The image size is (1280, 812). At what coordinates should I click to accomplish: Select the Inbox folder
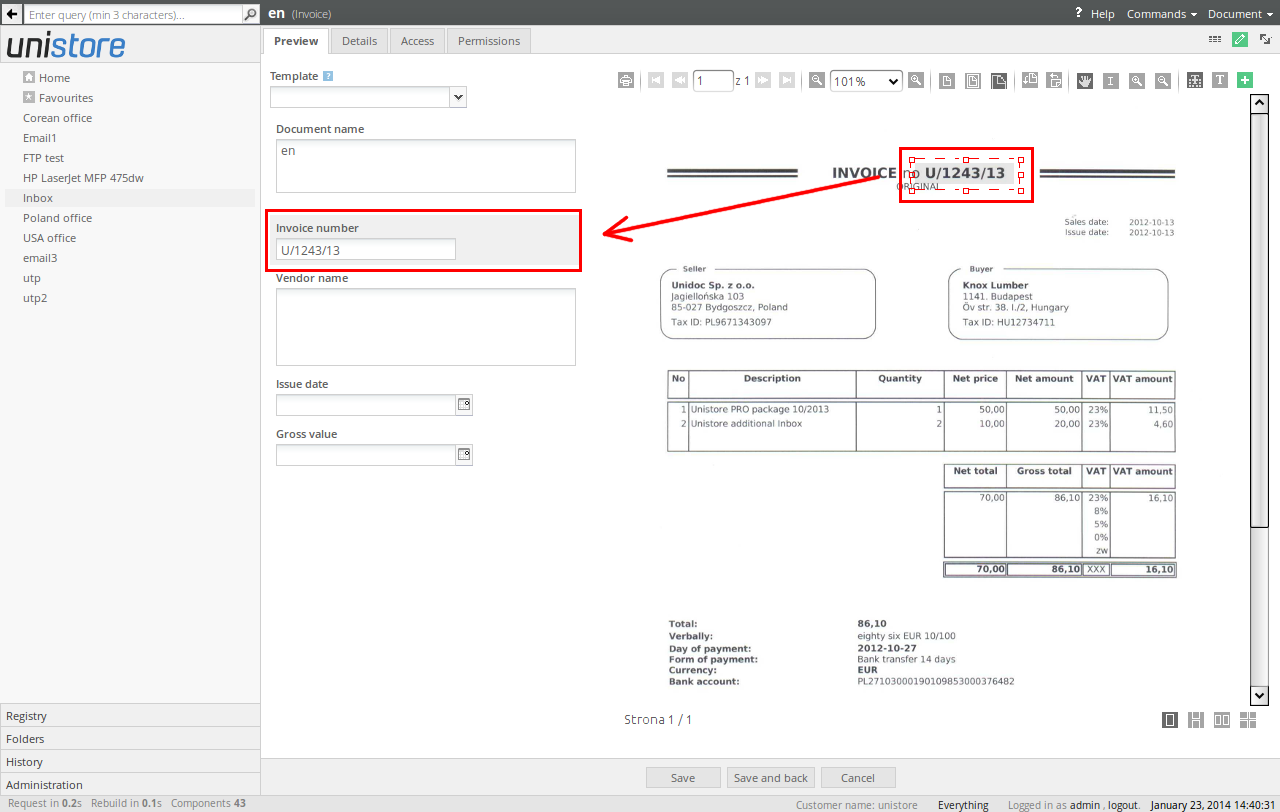pyautogui.click(x=38, y=198)
